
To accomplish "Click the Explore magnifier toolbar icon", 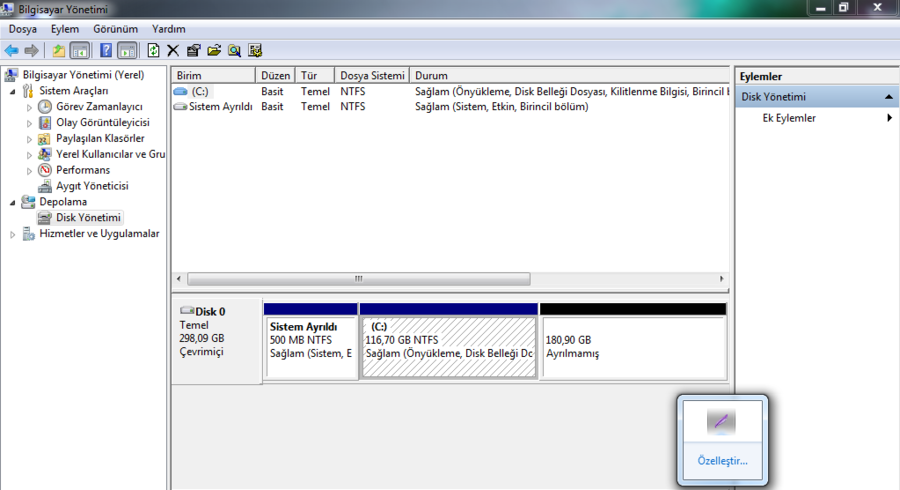I will (234, 50).
